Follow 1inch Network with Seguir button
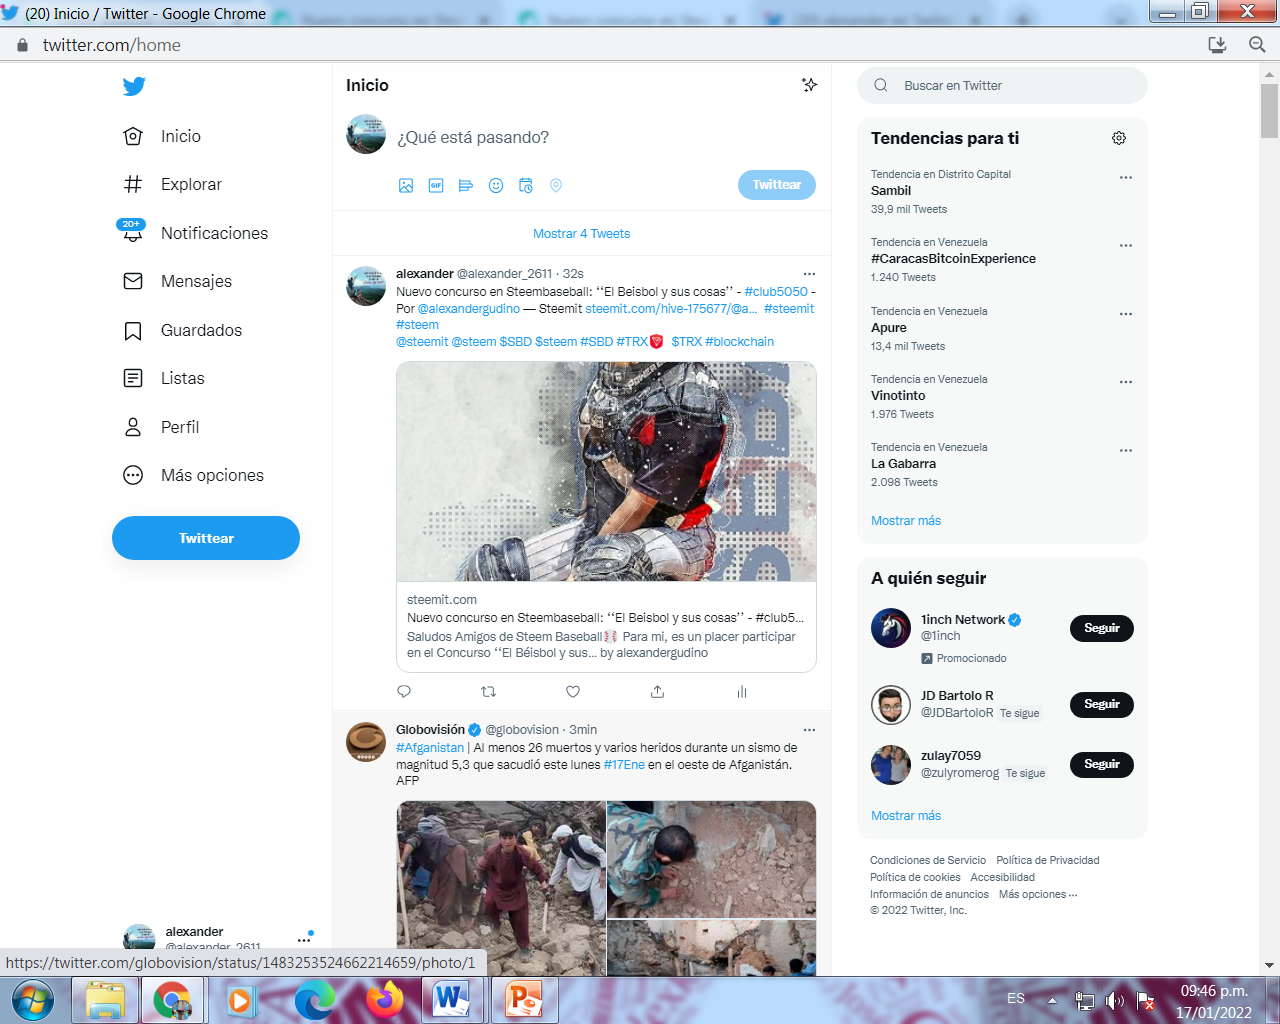Image resolution: width=1280 pixels, height=1024 pixels. [x=1101, y=628]
